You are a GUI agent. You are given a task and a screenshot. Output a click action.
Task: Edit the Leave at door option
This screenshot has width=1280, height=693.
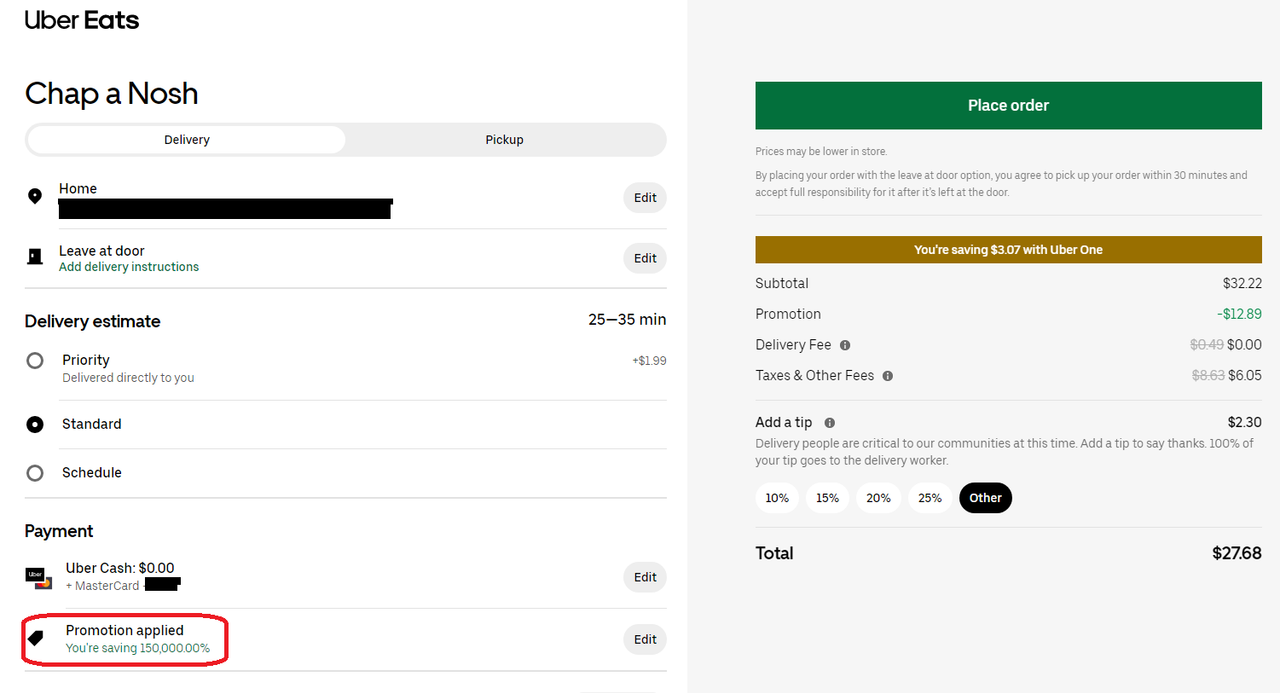click(645, 258)
